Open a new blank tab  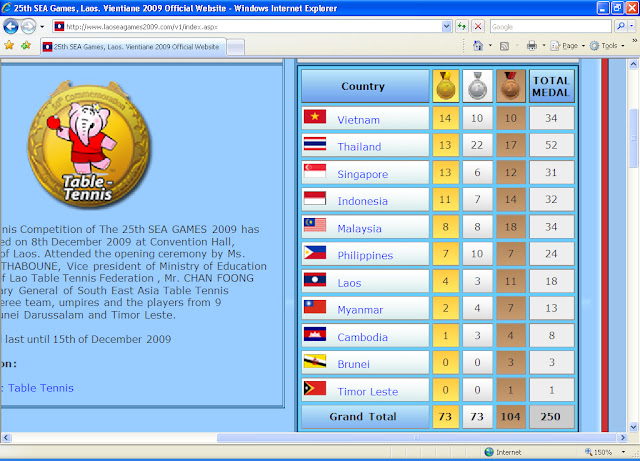coord(236,47)
